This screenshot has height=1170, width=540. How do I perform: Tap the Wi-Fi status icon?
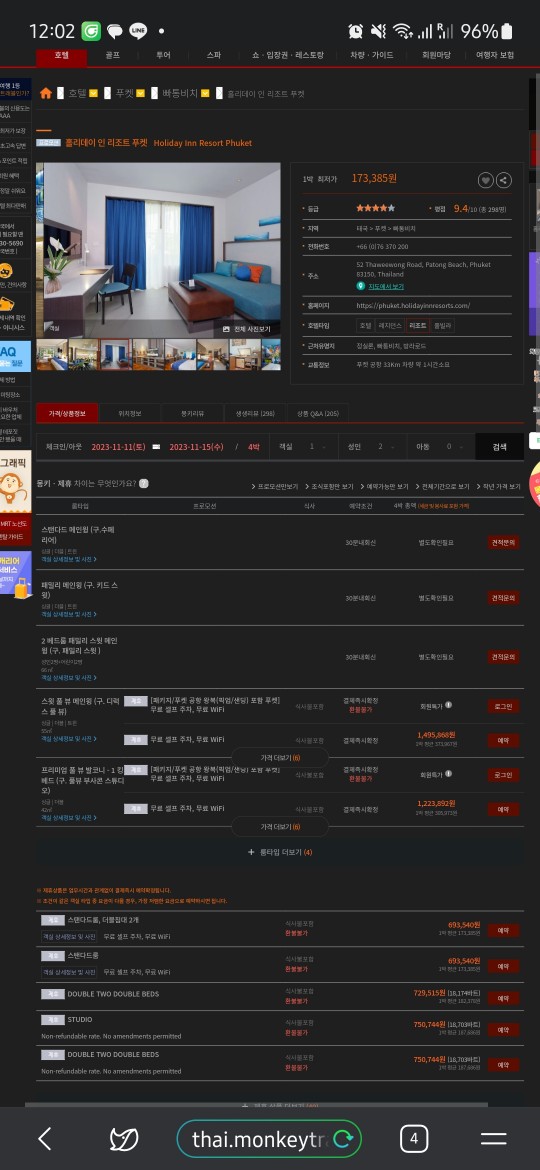point(403,31)
